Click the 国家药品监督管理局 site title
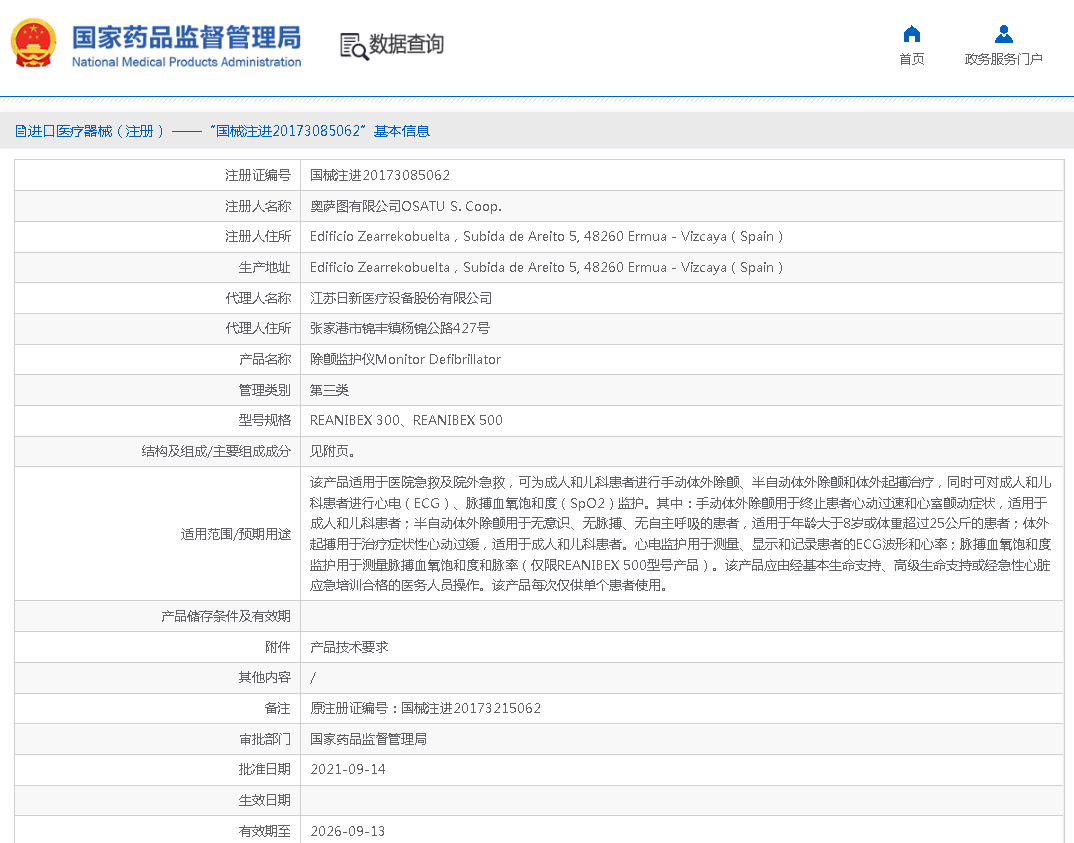Screen dimensions: 1074x843 [186, 37]
